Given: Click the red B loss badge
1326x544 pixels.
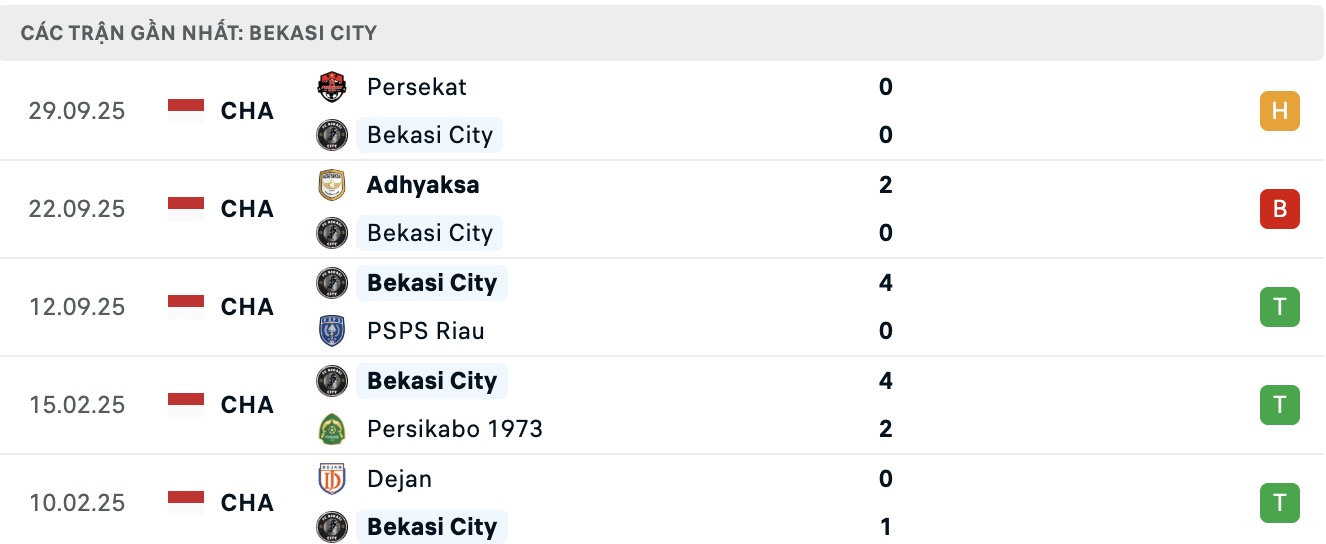Looking at the screenshot, I should tap(1279, 209).
